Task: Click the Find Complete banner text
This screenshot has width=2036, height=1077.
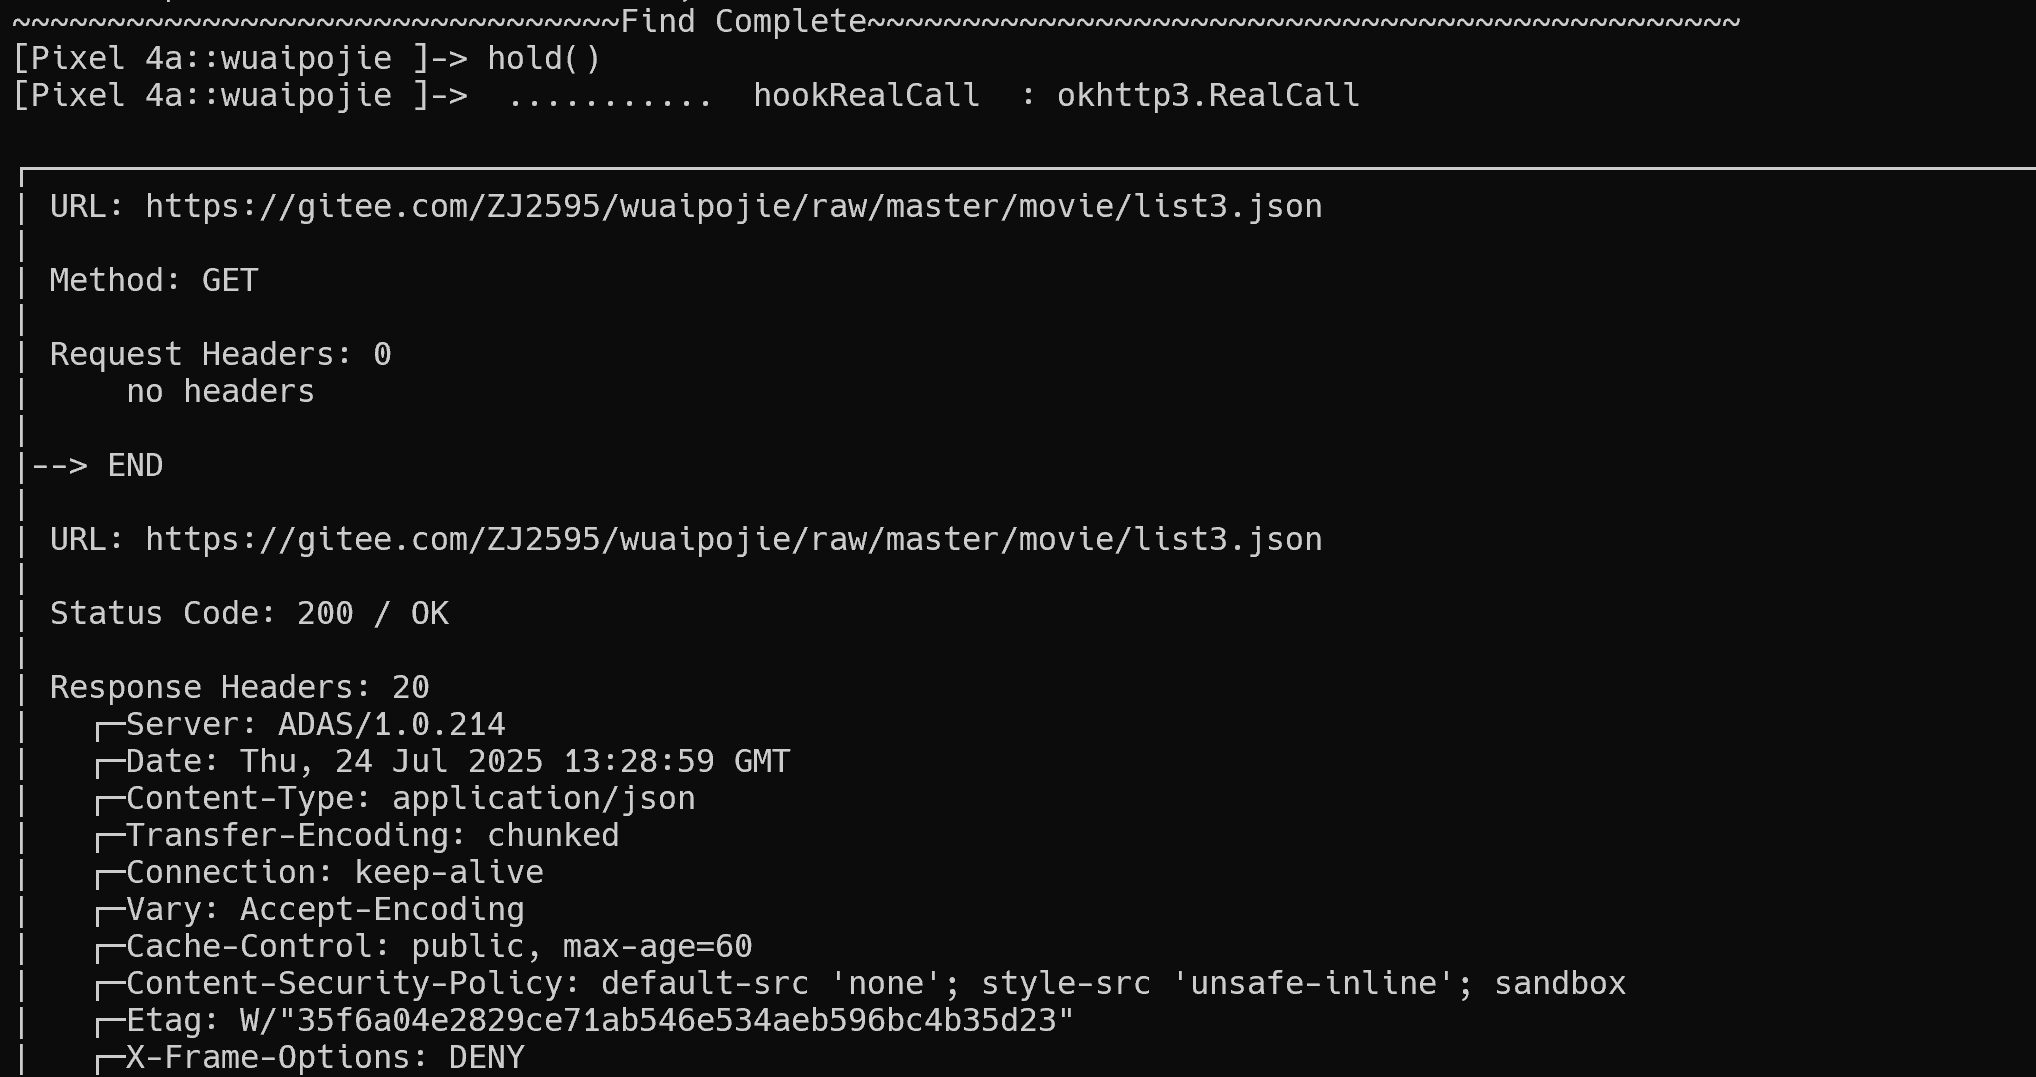Action: [743, 22]
